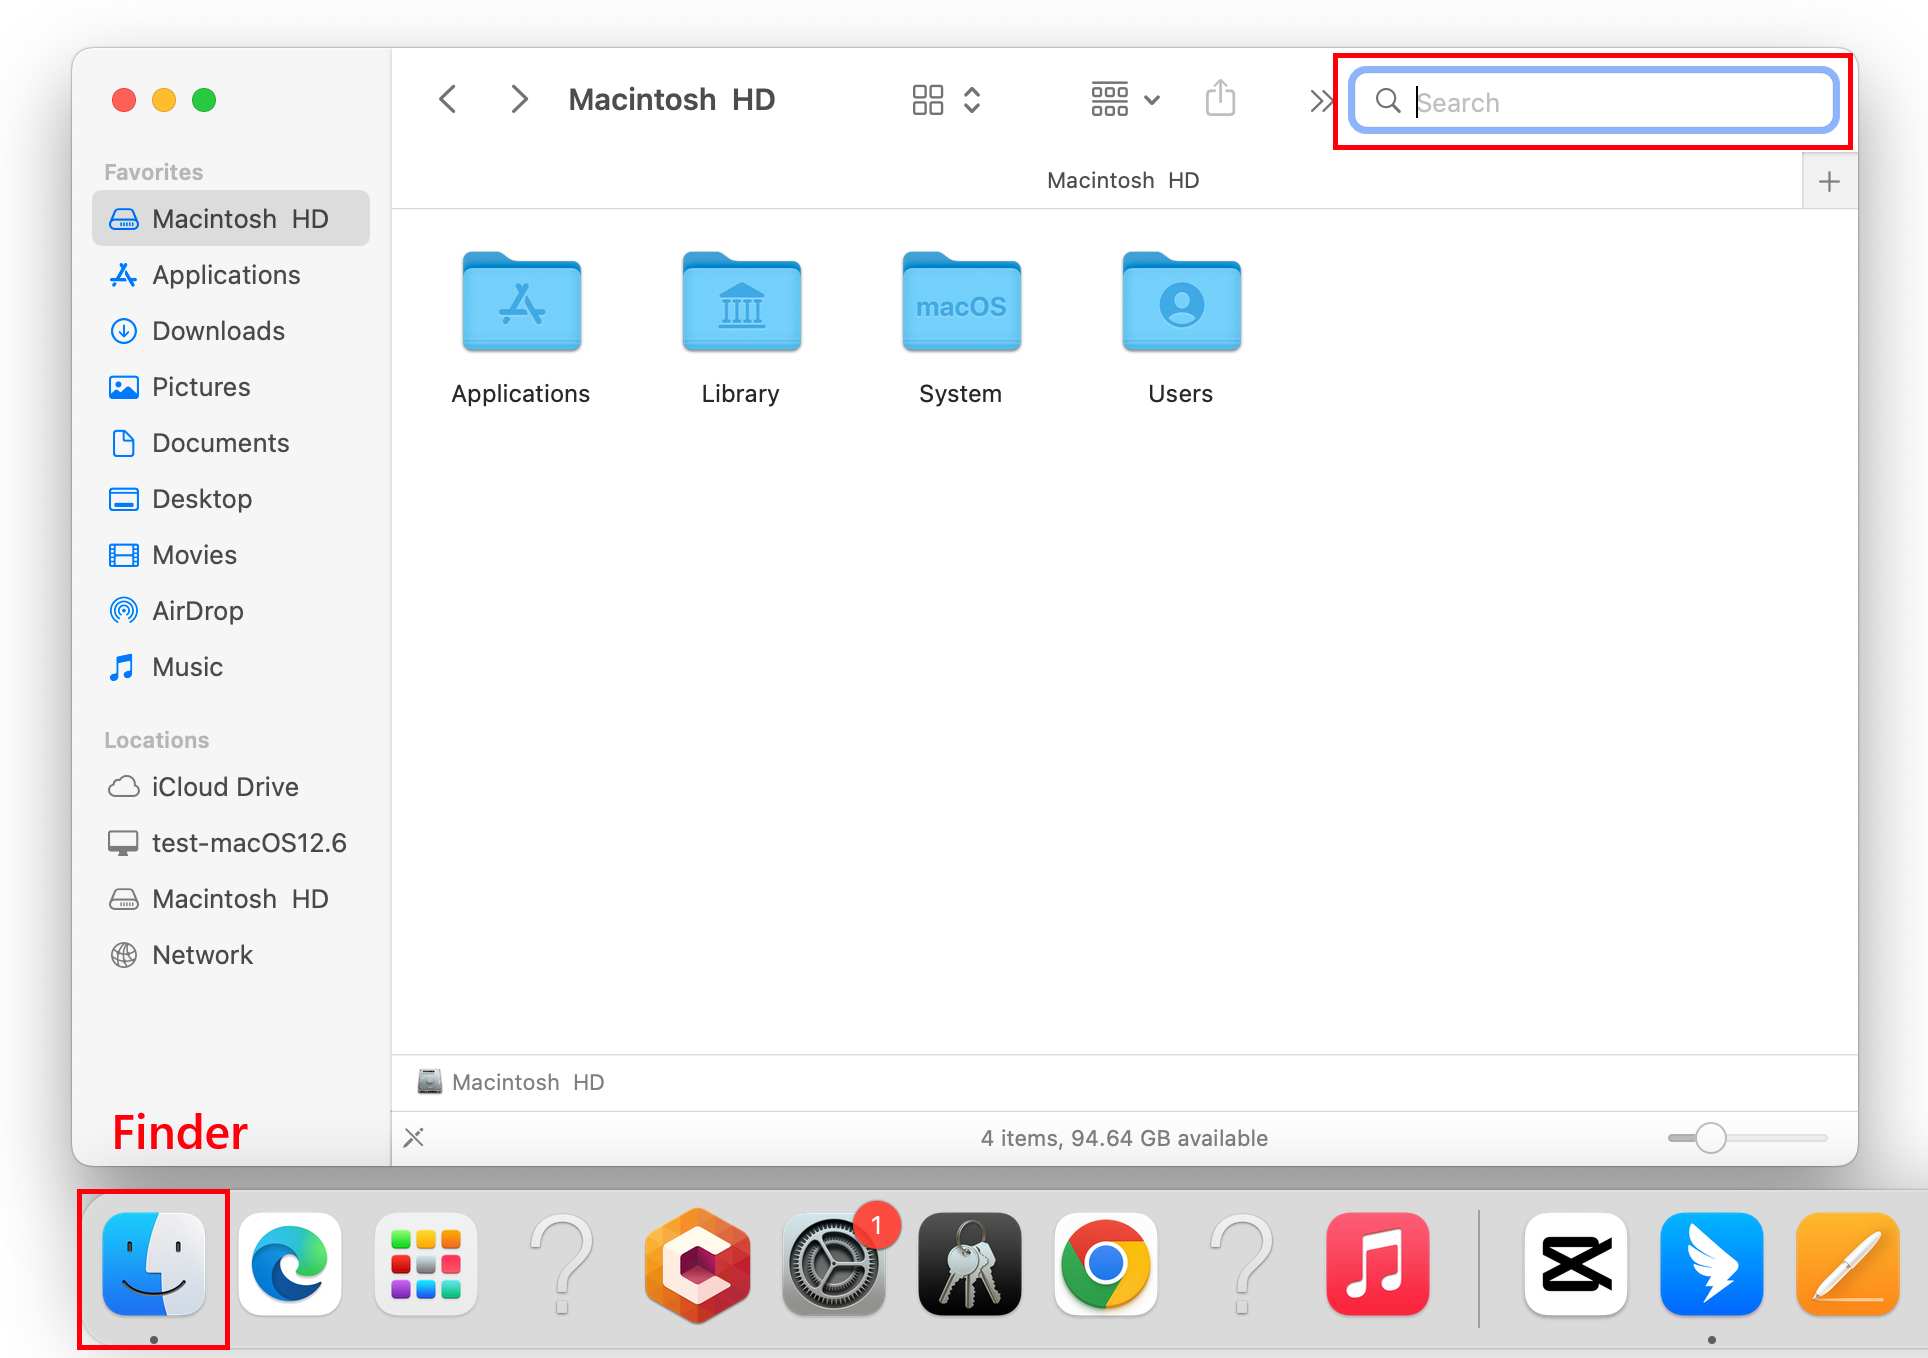Open the Applications folder in Finder sidebar
The height and width of the screenshot is (1358, 1928).
coord(225,274)
